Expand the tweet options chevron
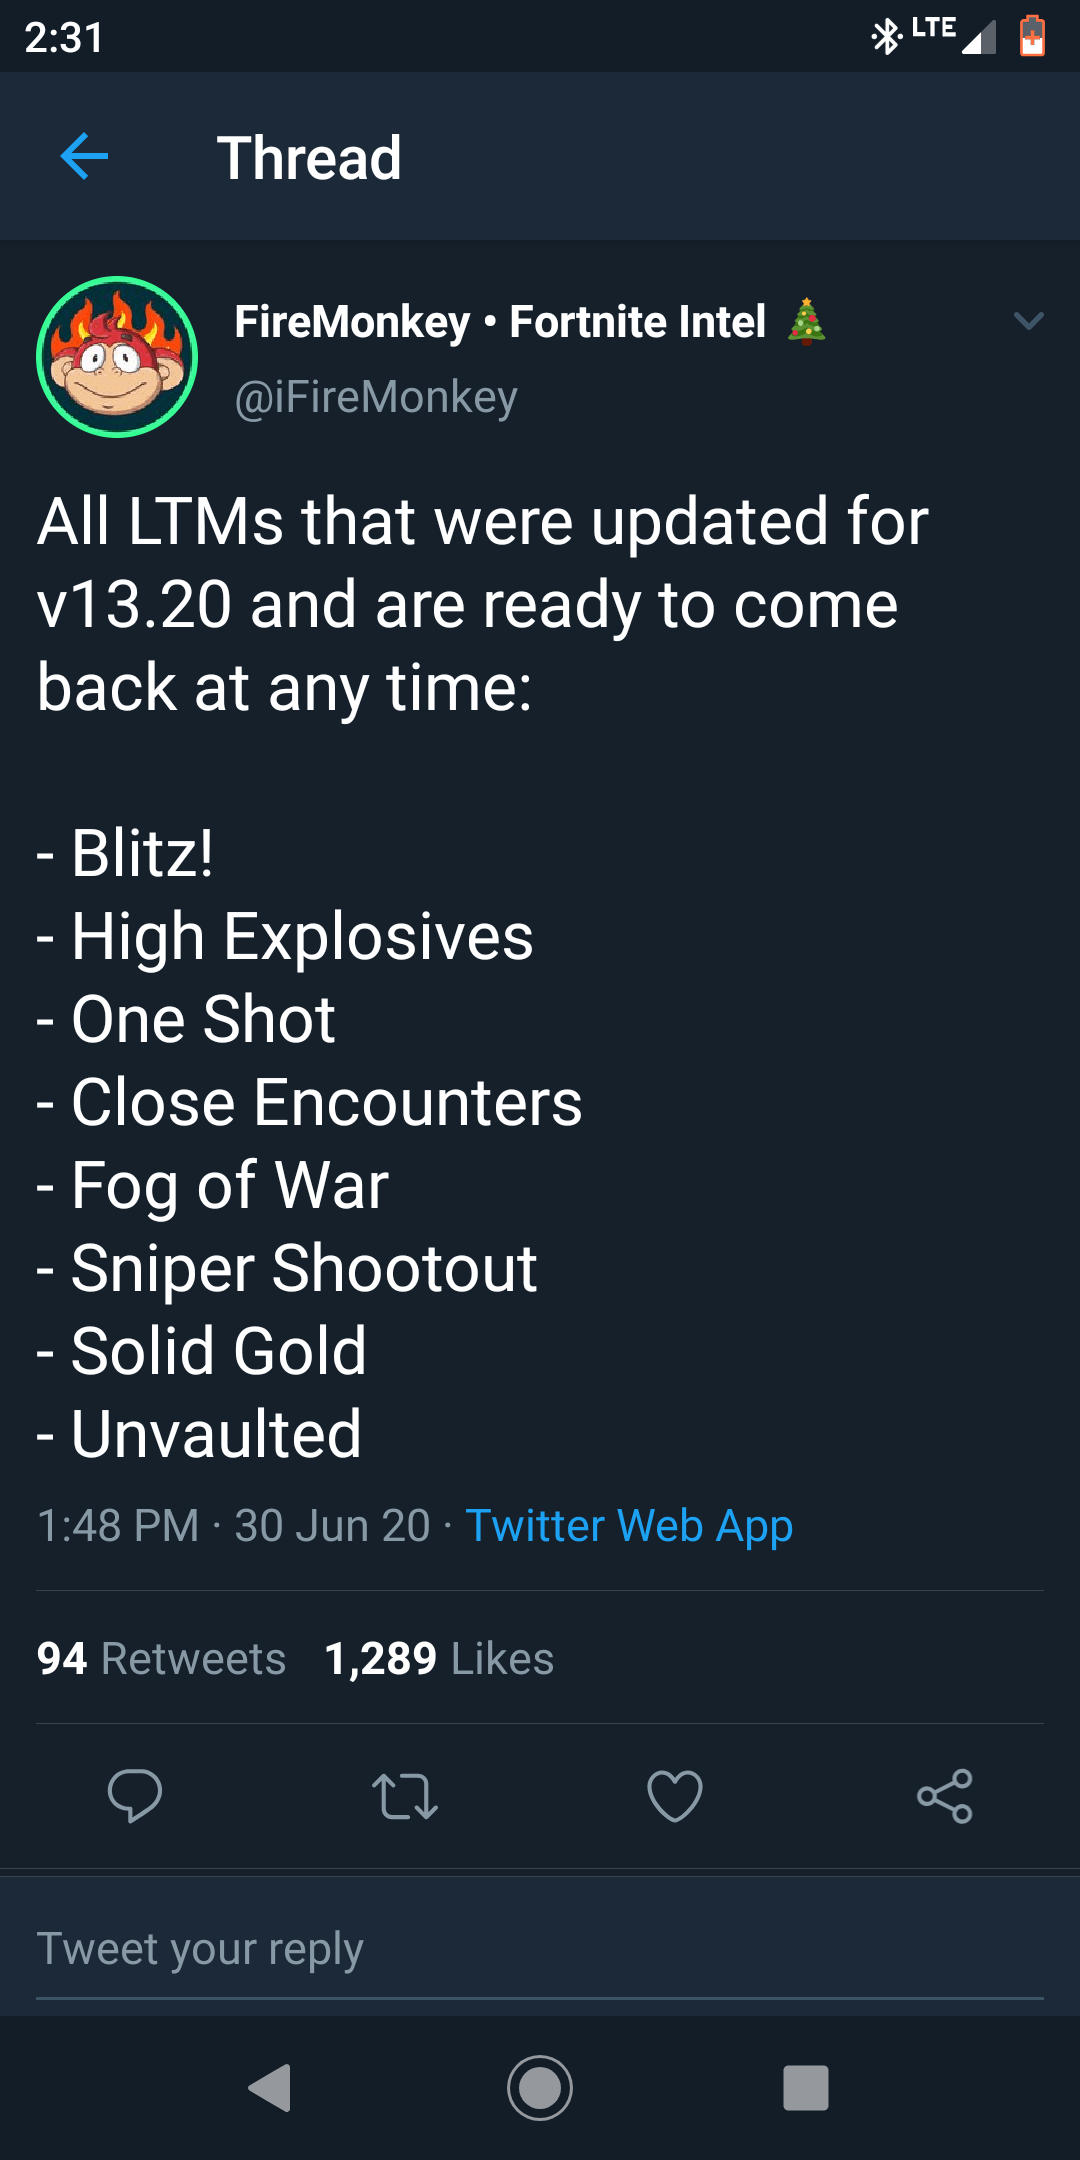The height and width of the screenshot is (2160, 1080). point(1028,322)
